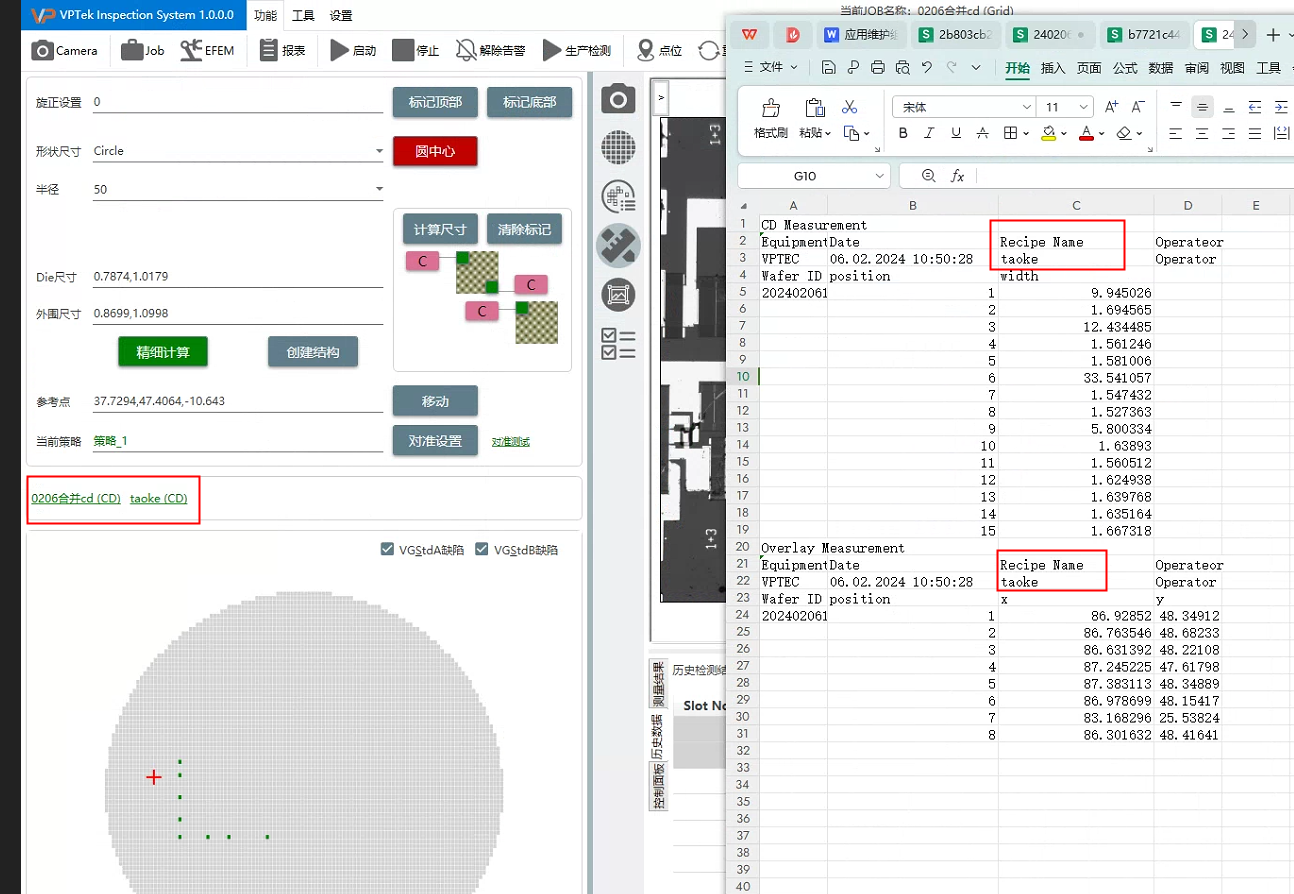Toggle the VGStdB缺陷 checkbox
Viewport: 1294px width, 894px height.
[x=482, y=549]
